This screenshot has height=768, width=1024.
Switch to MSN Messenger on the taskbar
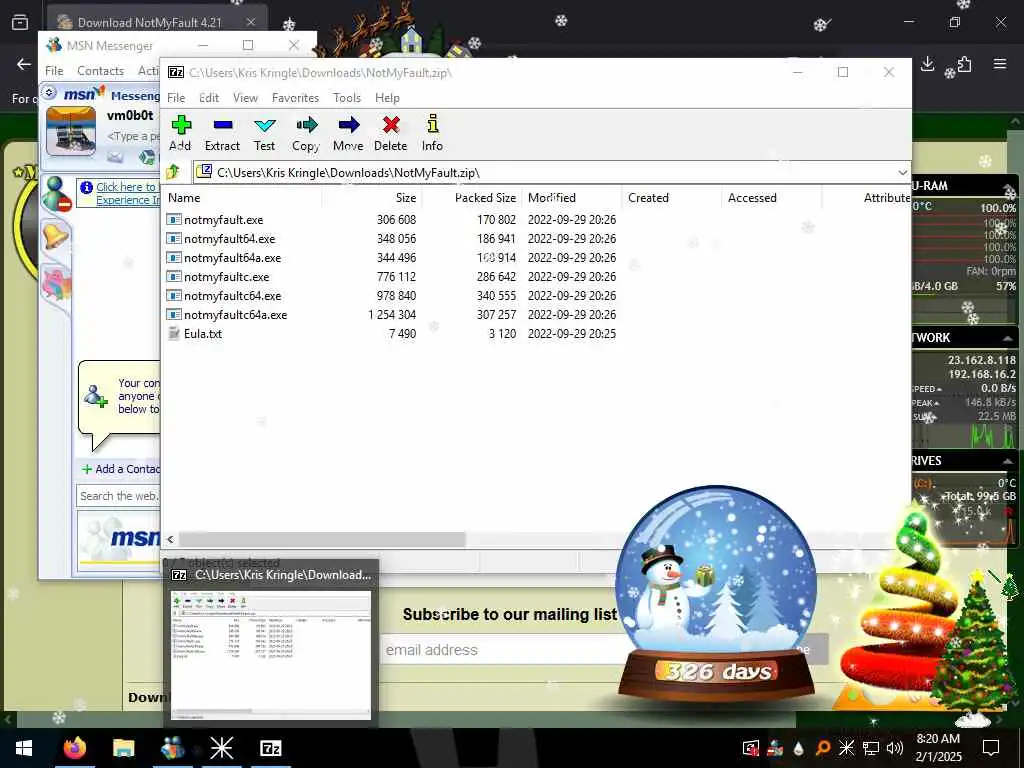tap(172, 748)
